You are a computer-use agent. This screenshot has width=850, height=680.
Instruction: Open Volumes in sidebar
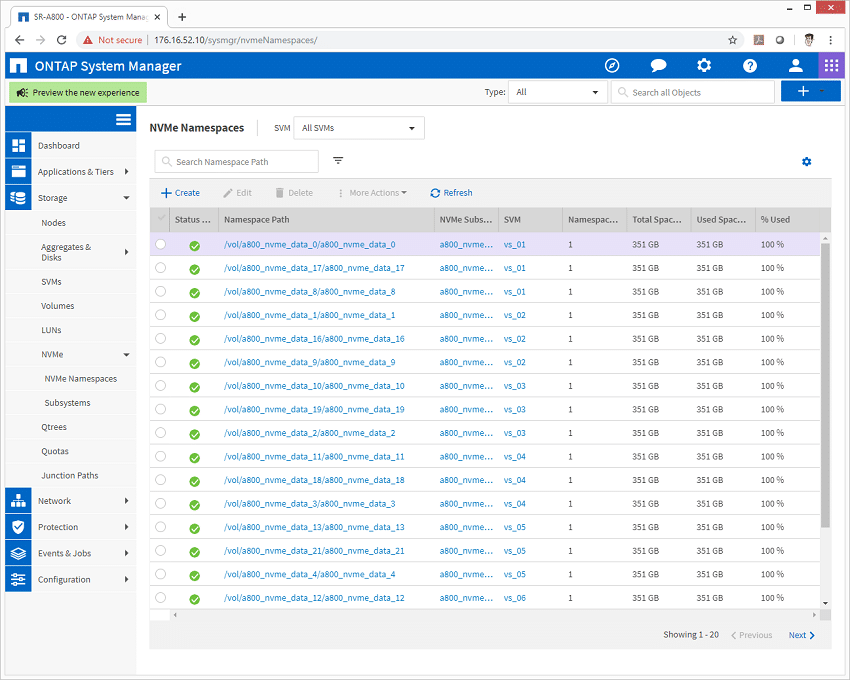57,306
